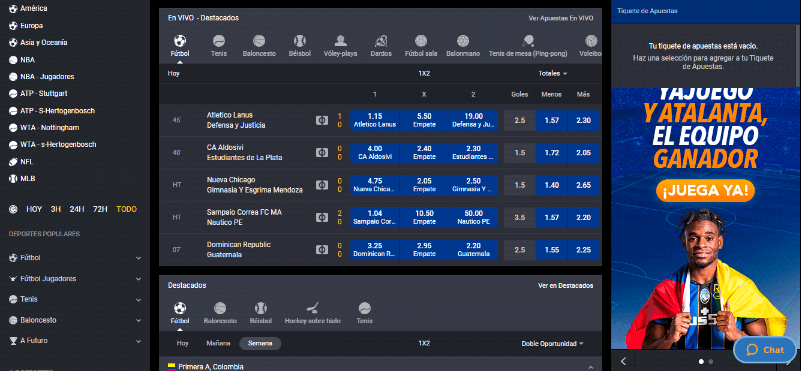Open Ver en Destacados link

click(566, 286)
